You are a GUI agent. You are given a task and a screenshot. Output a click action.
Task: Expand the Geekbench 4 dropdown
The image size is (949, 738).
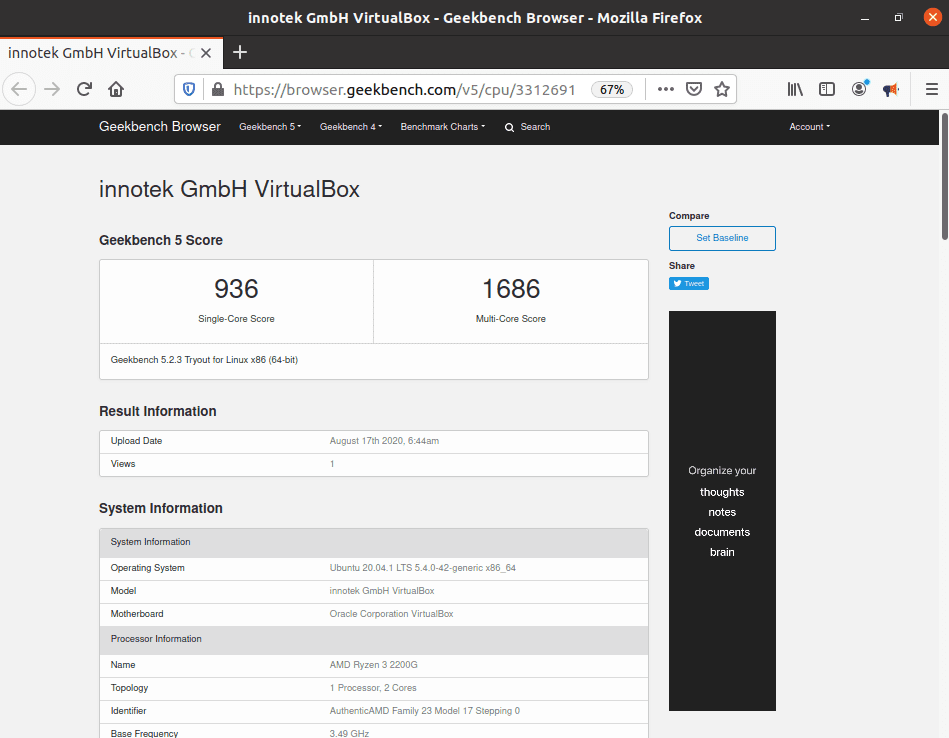point(350,127)
